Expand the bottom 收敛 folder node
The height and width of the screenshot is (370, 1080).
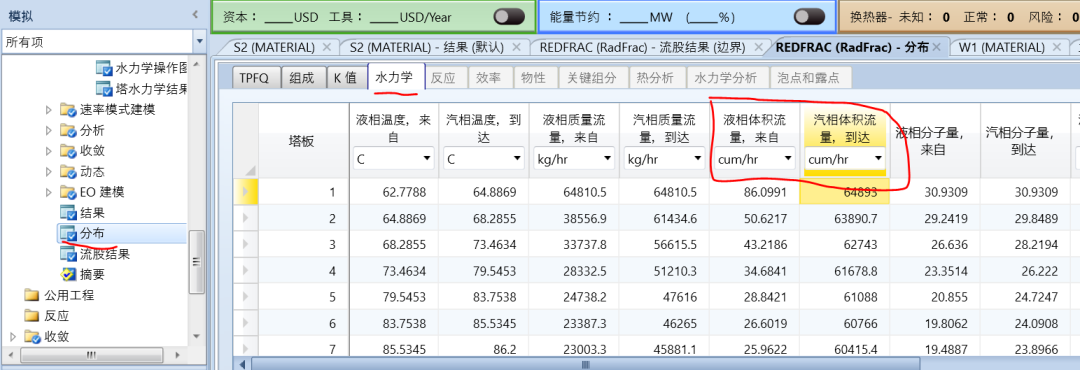[13, 337]
